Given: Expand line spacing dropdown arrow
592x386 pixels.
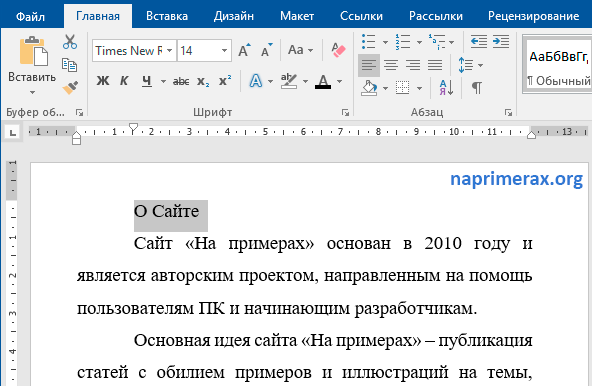Looking at the screenshot, I should 480,65.
